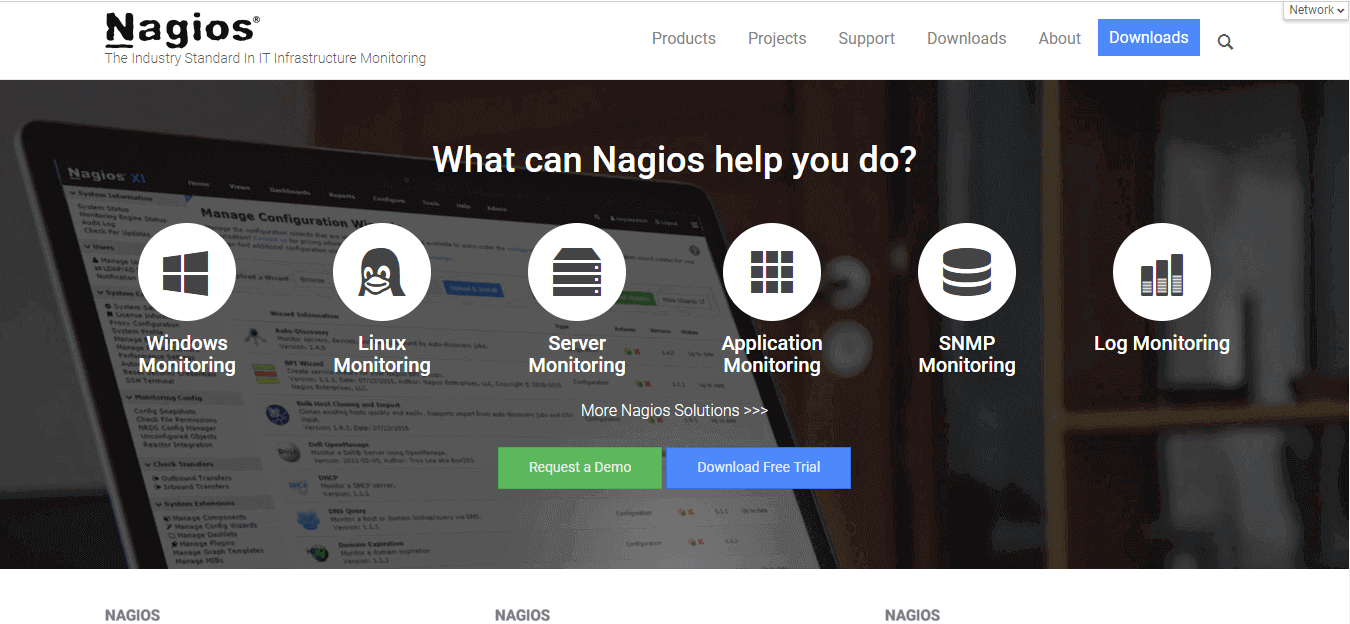Select the Linux Monitoring penguin icon
Image resolution: width=1350 pixels, height=624 pixels.
tap(382, 271)
